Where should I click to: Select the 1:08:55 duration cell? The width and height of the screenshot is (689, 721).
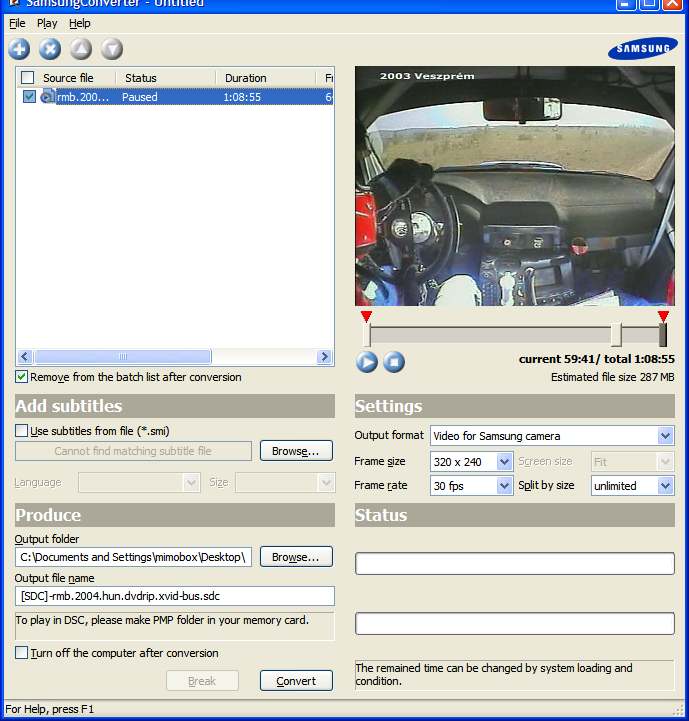[x=242, y=97]
